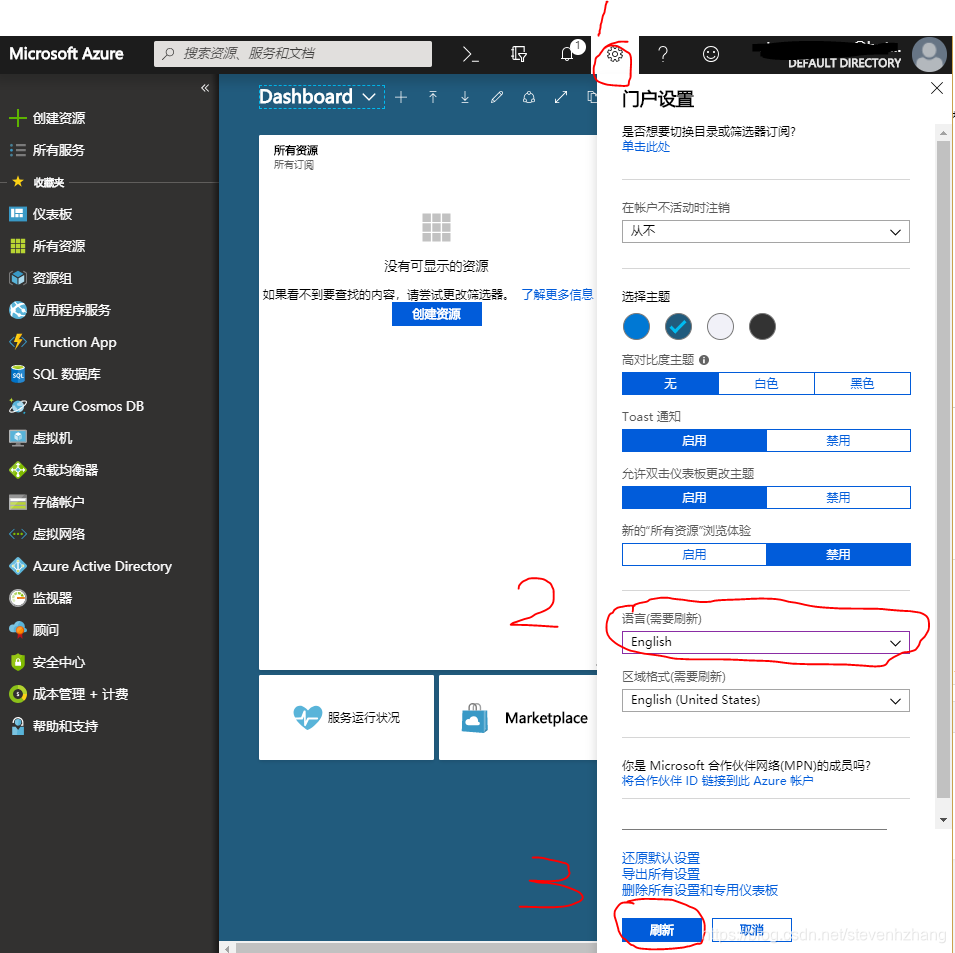Screen dimensions: 955x953
Task: Edit the dashboard with pencil icon
Action: 497,97
